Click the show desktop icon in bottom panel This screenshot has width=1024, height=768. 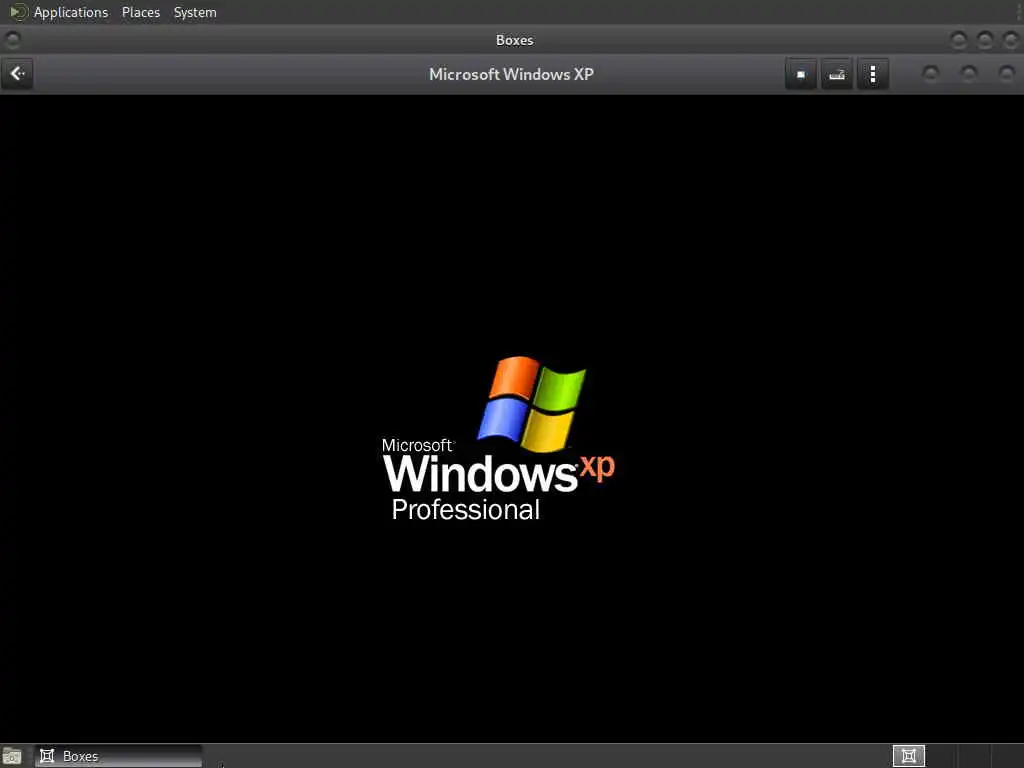(12, 756)
